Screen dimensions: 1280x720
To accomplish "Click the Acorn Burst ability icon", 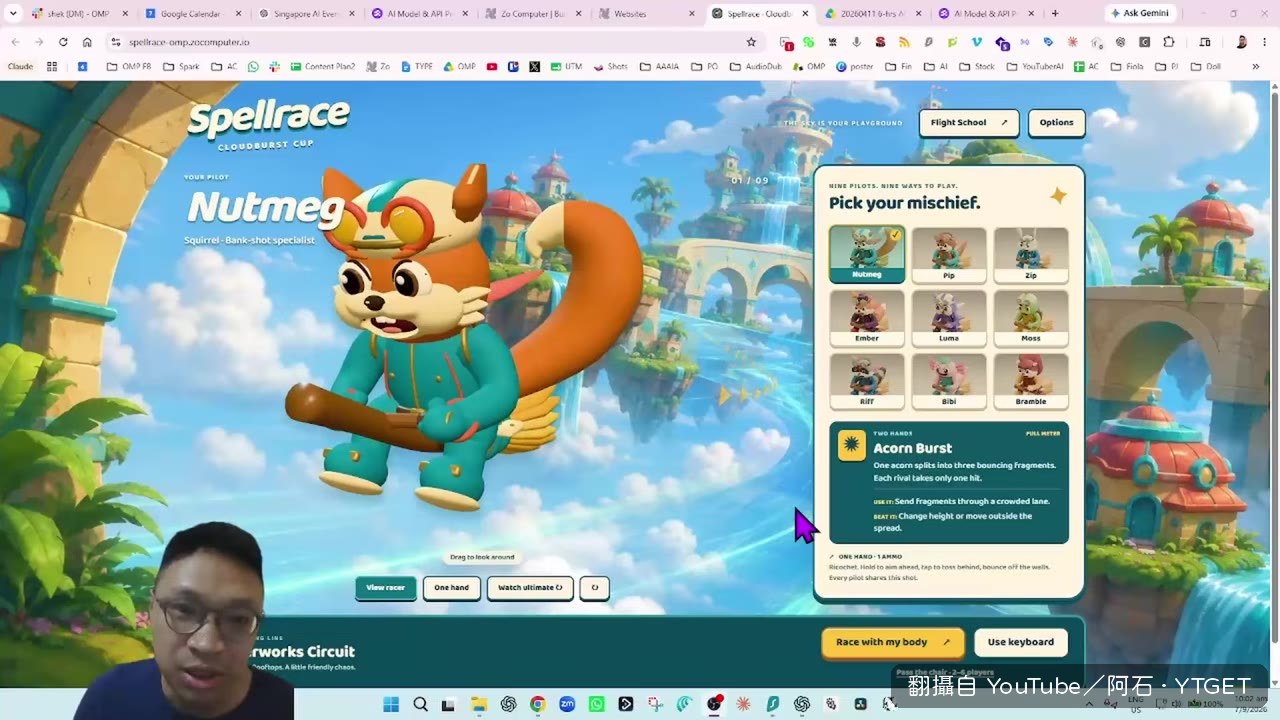I will (x=852, y=447).
